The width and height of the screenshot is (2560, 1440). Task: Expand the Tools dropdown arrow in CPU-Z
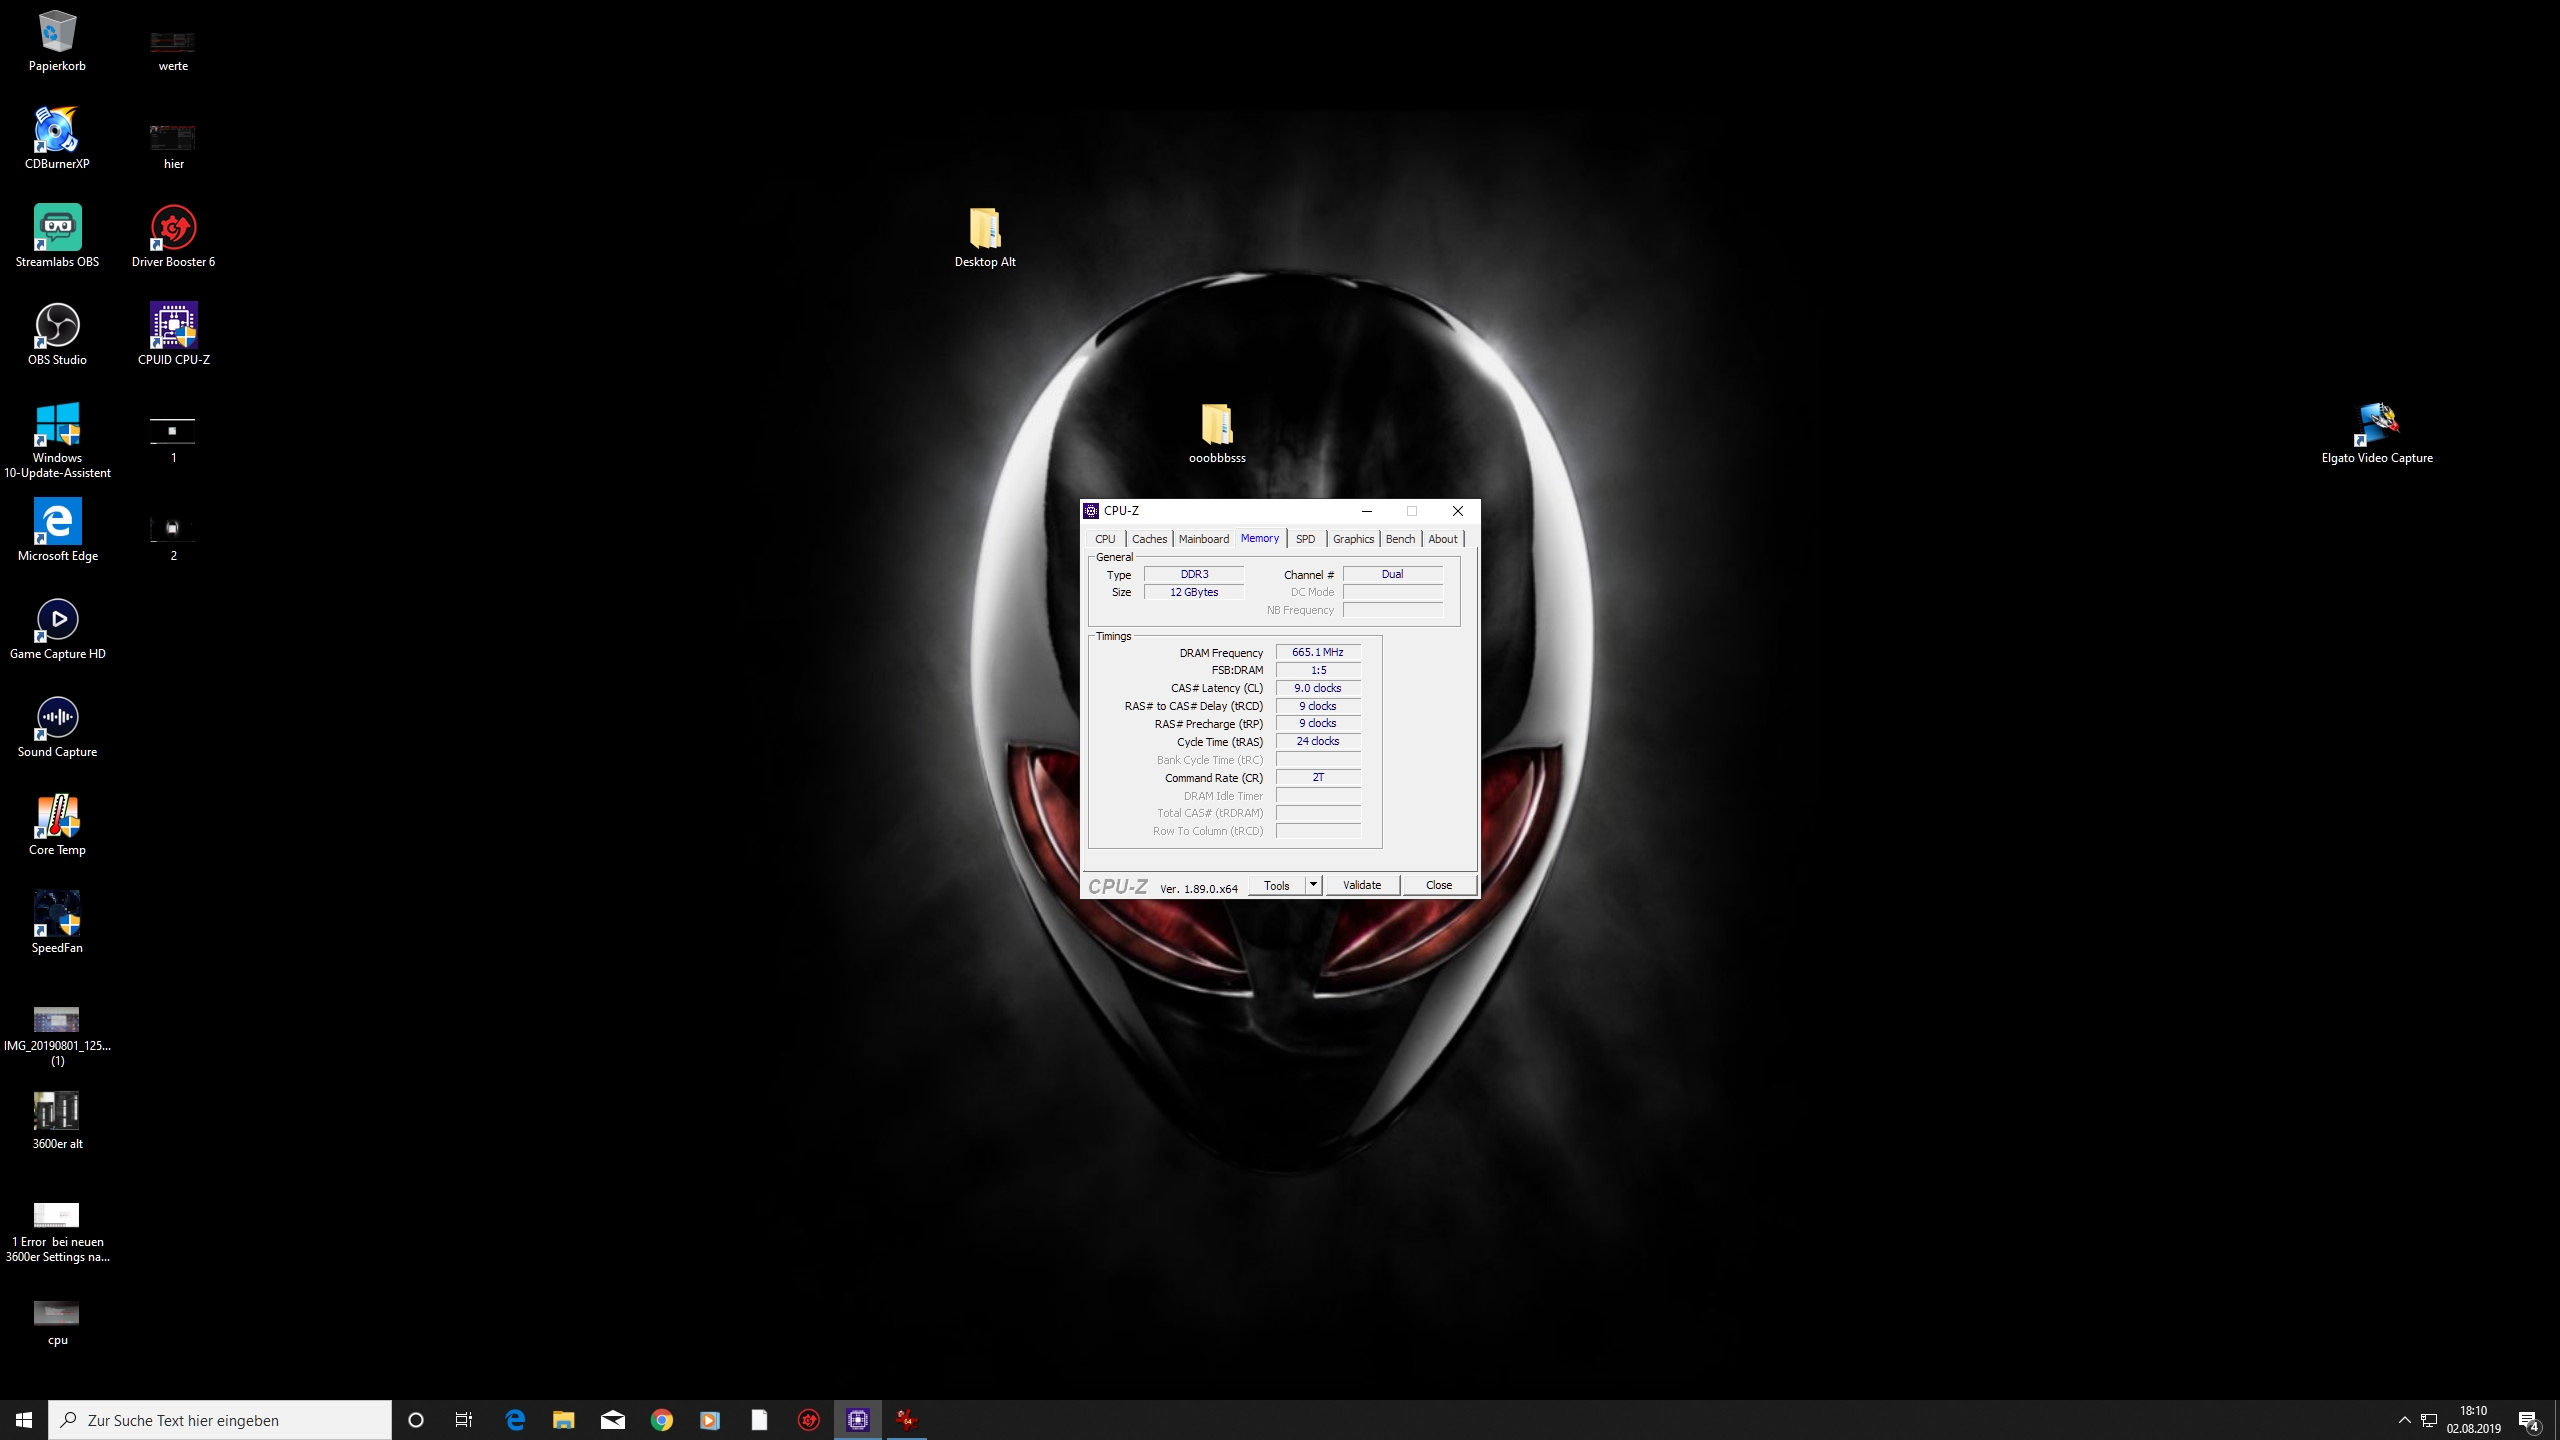(1313, 885)
